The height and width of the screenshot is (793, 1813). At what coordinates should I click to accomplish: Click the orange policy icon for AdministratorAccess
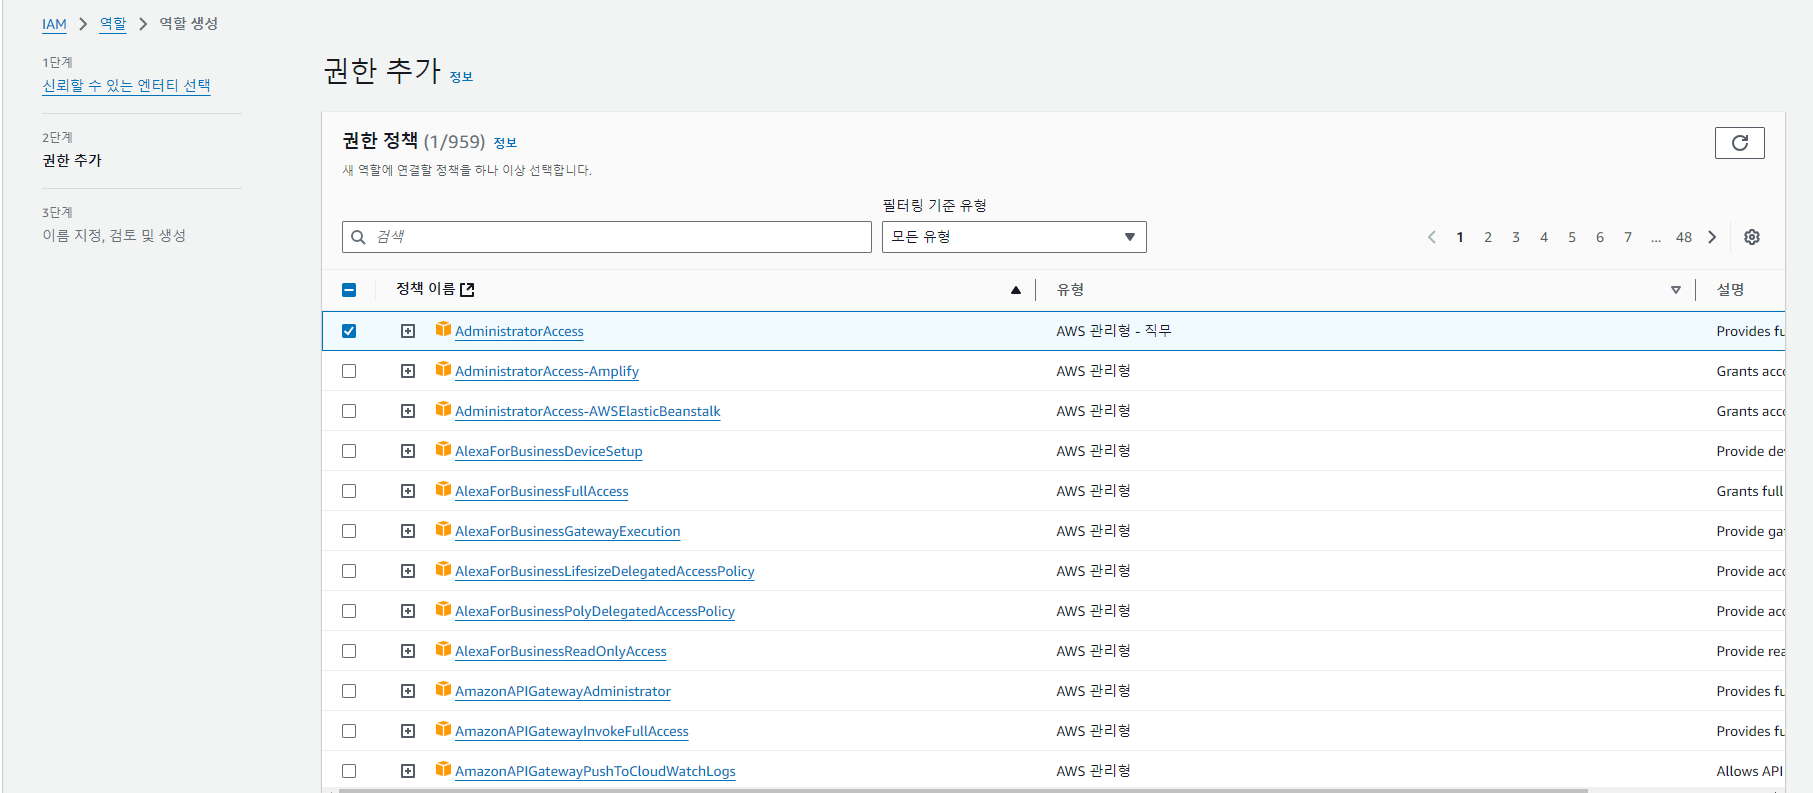(443, 329)
